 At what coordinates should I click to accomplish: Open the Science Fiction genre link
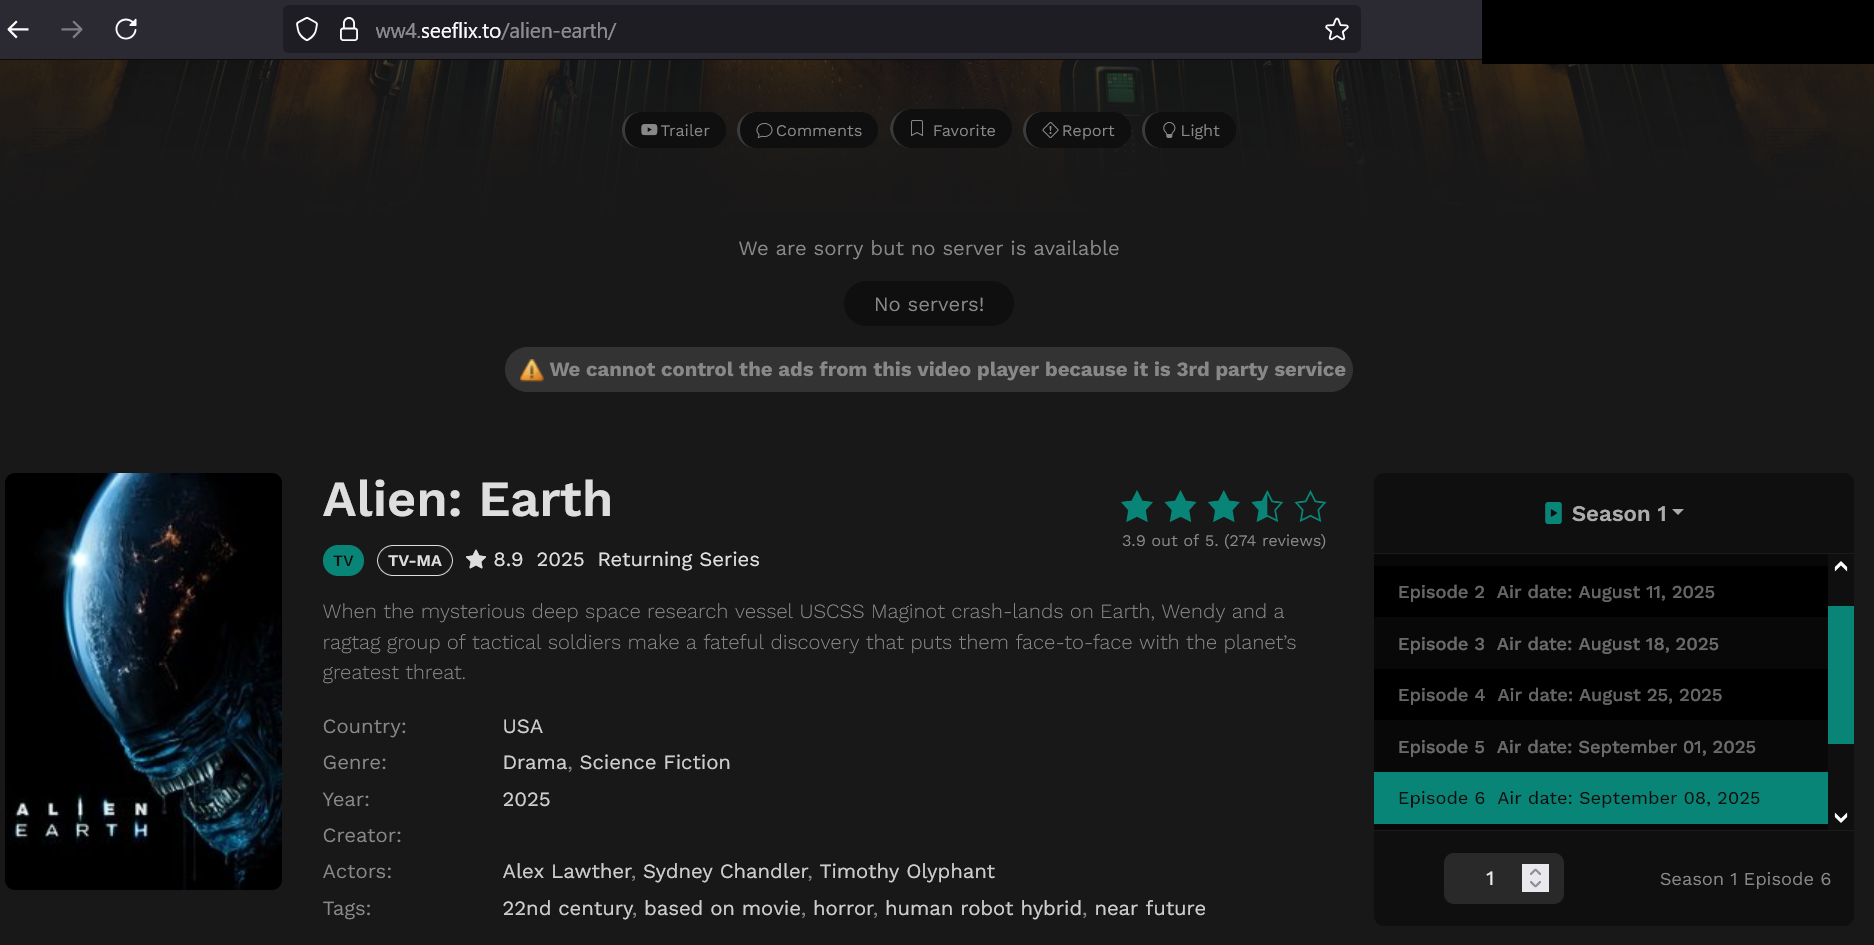click(655, 763)
